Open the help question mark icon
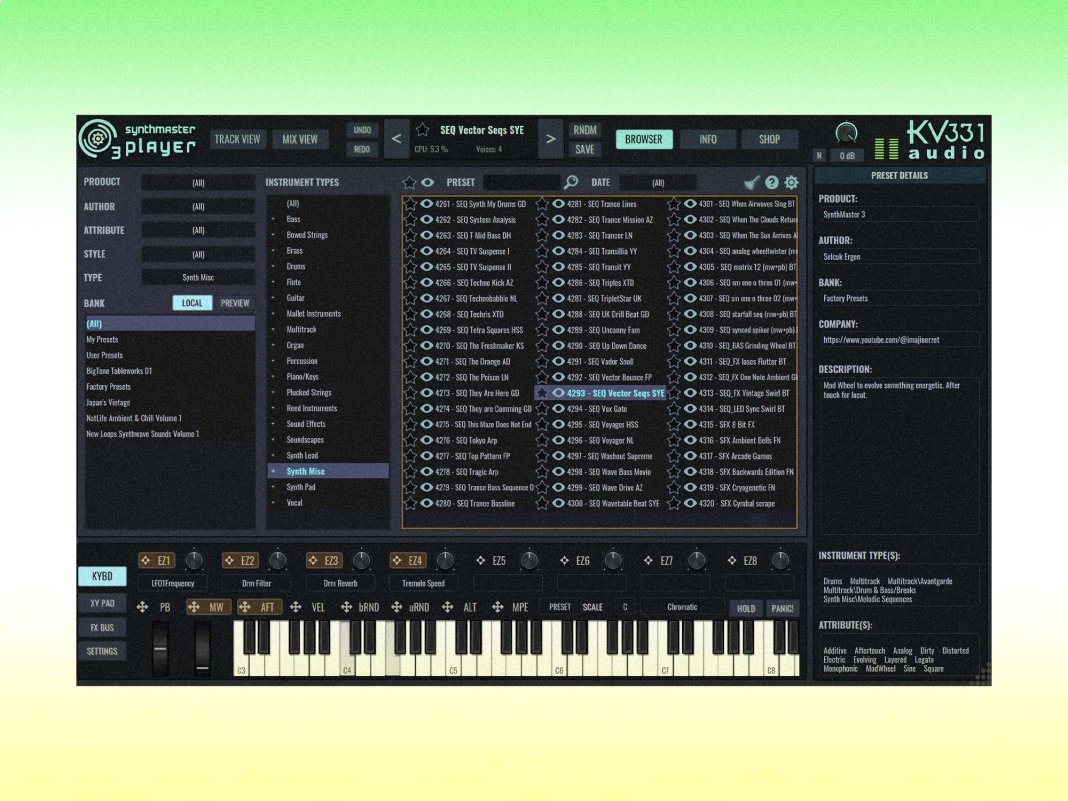The image size is (1068, 801). pyautogui.click(x=772, y=182)
